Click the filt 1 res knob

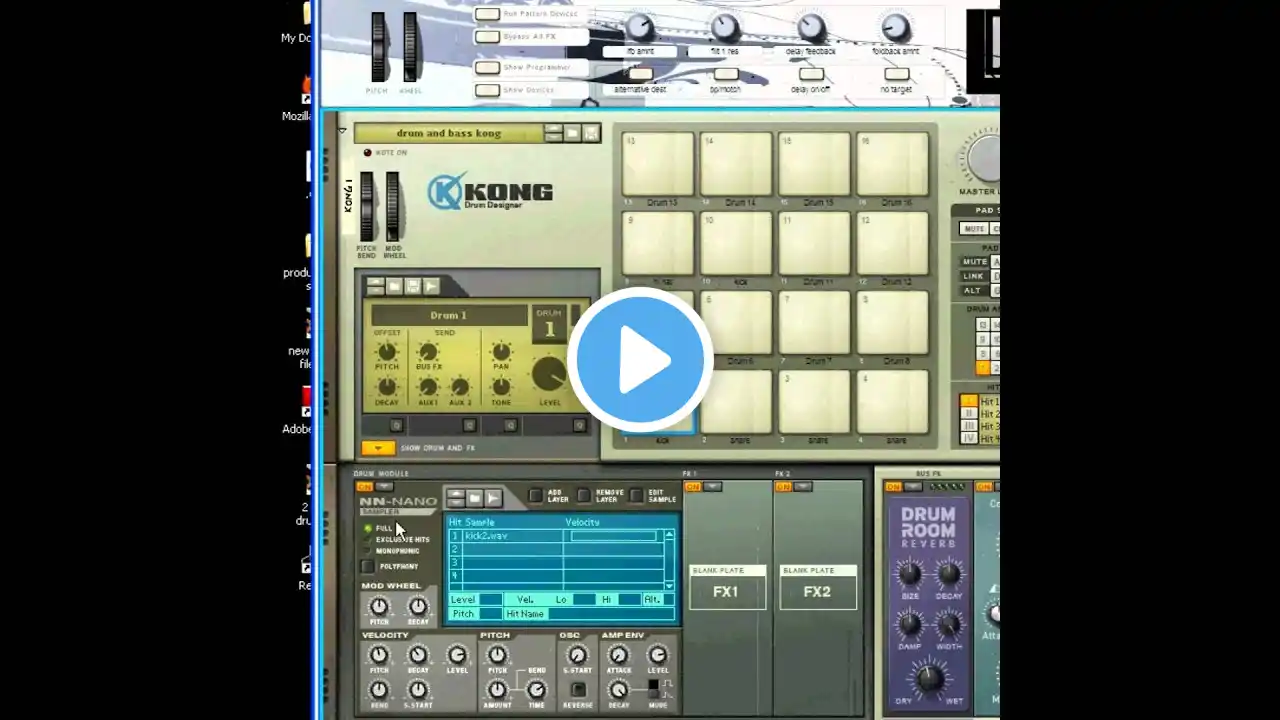[x=726, y=27]
